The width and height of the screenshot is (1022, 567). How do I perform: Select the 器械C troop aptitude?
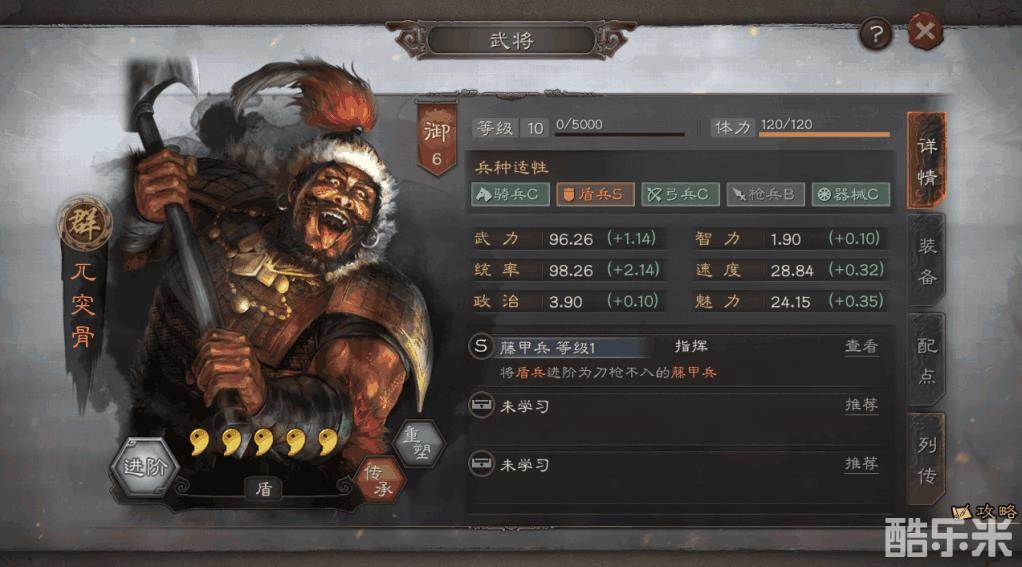click(851, 194)
